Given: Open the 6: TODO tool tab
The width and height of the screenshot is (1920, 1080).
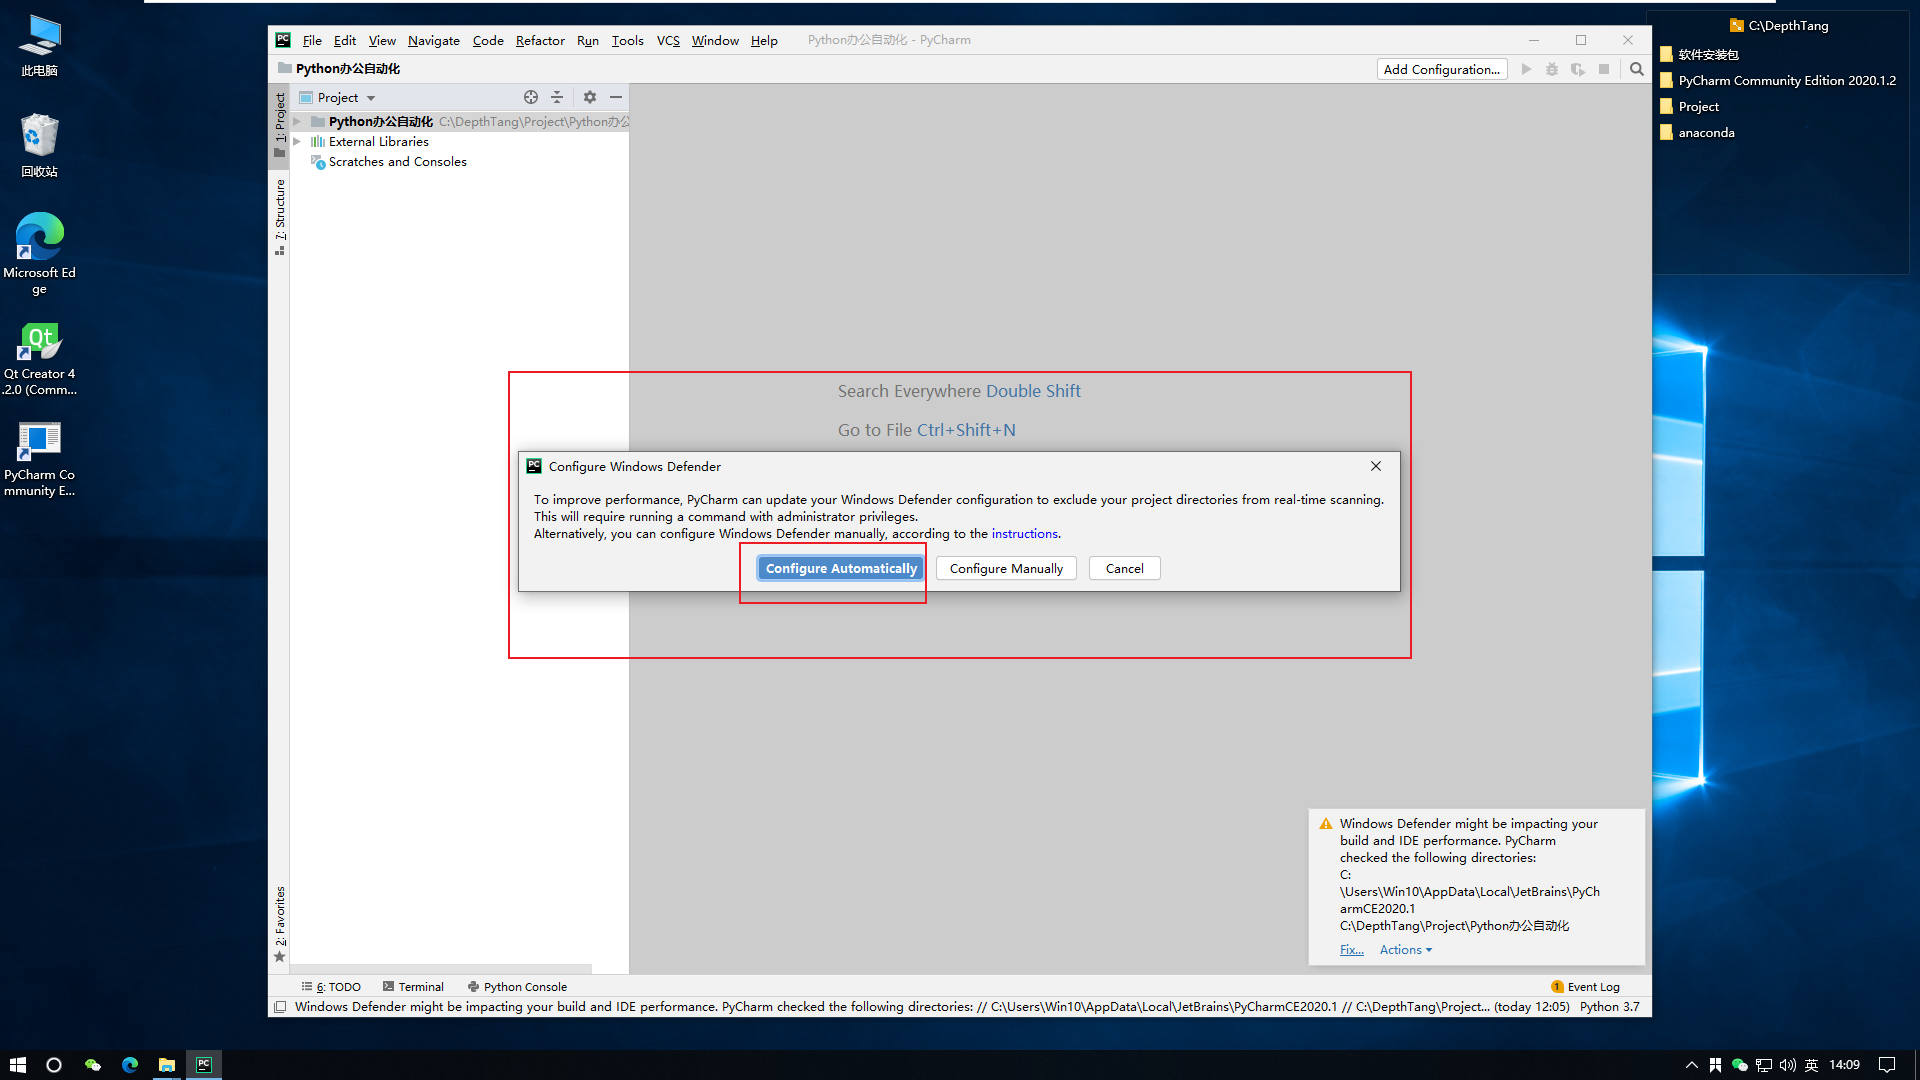Looking at the screenshot, I should tap(331, 986).
